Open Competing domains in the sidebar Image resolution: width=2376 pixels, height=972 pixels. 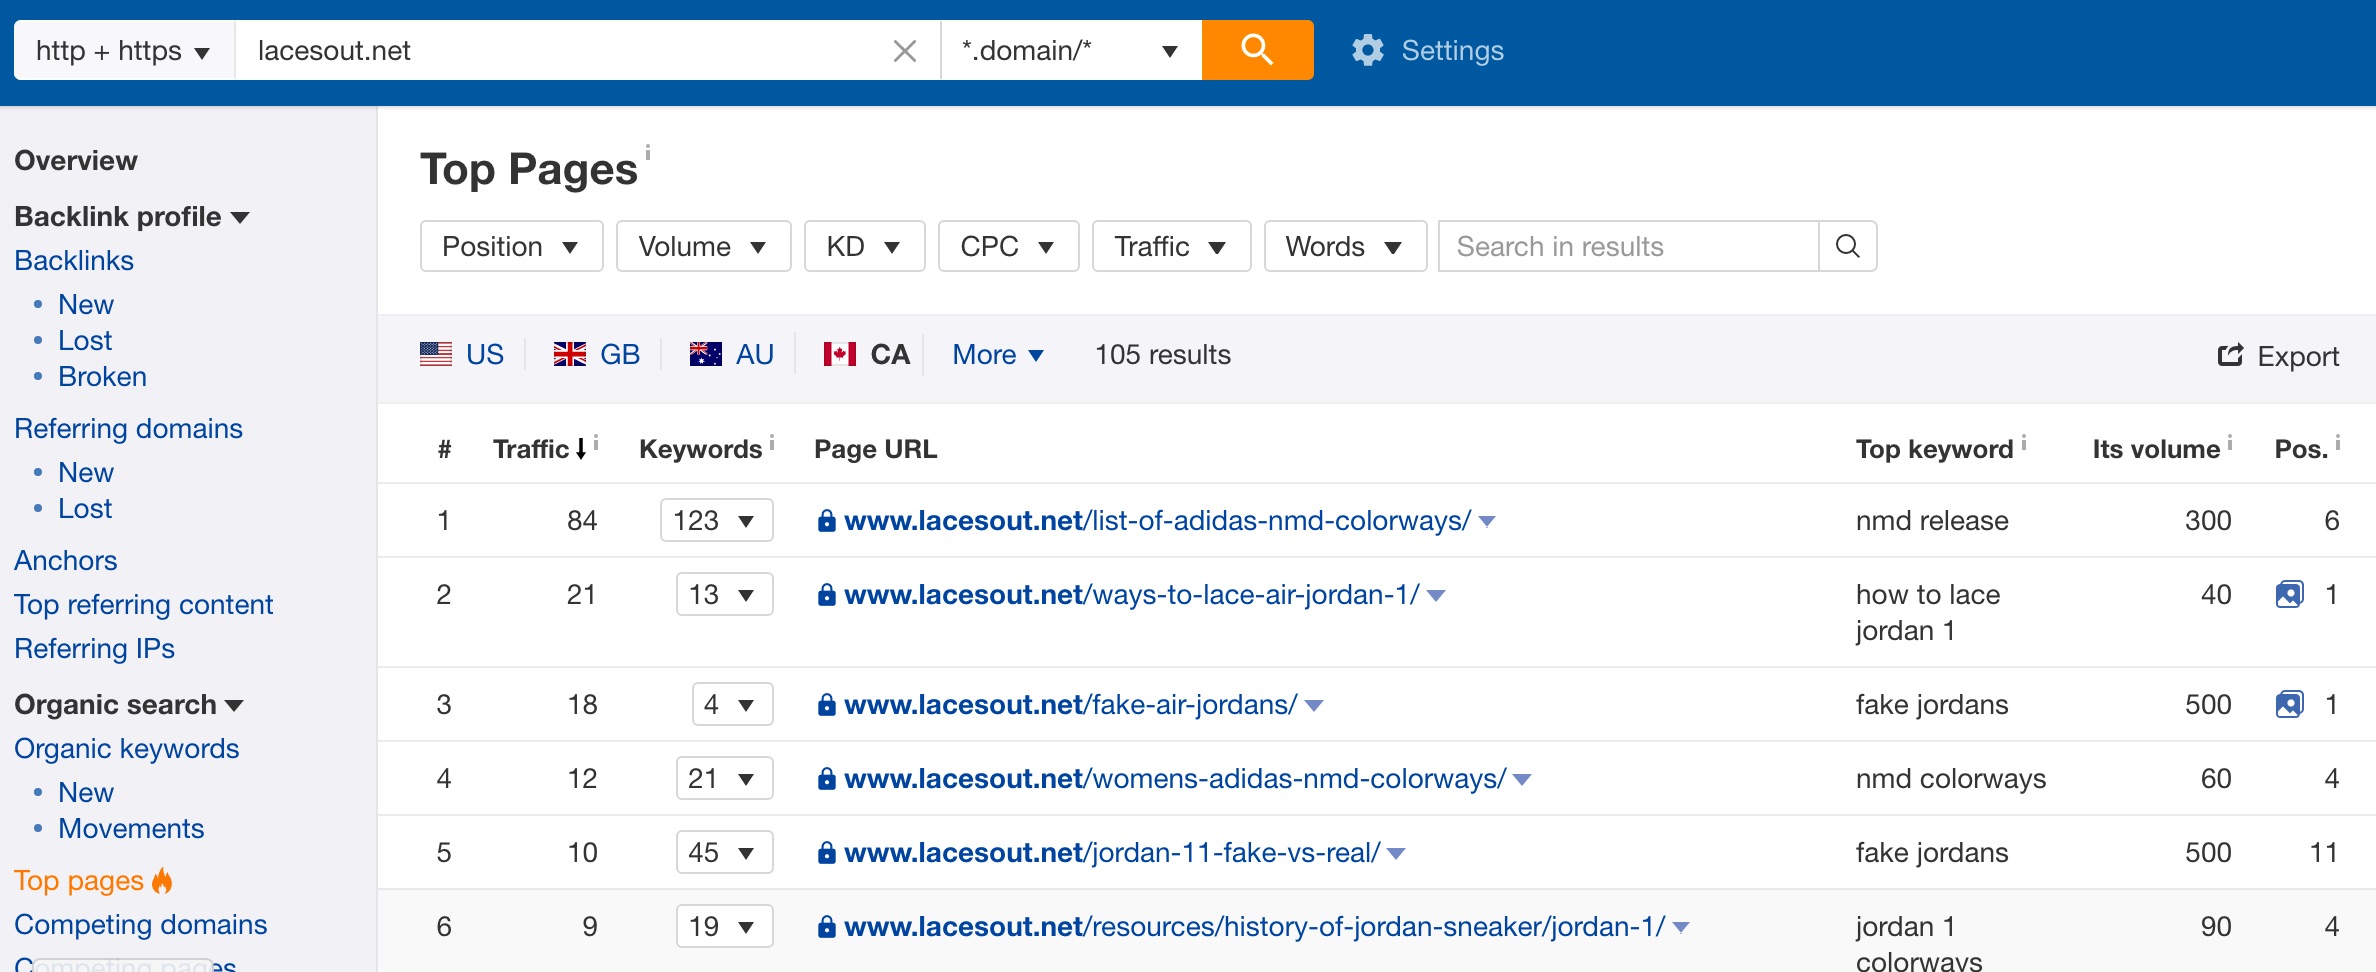click(140, 924)
